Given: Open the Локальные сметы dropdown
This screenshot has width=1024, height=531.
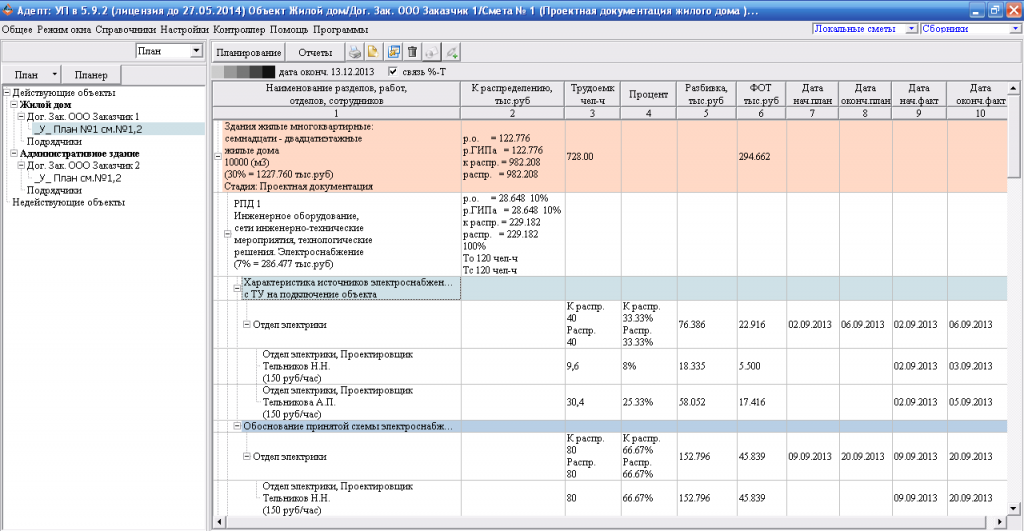Looking at the screenshot, I should 912,29.
